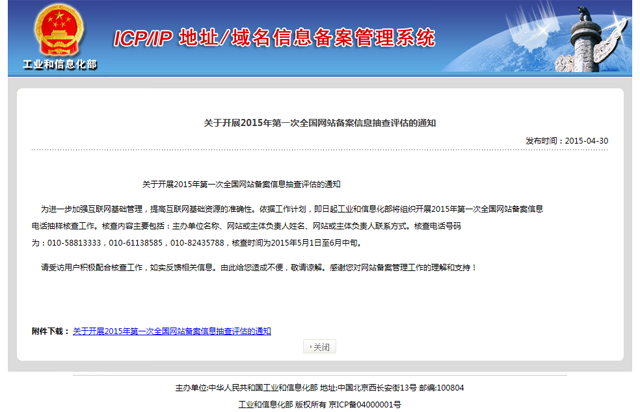The image size is (640, 412).
Task: Click the footer line 主办单位:中华人民共和国工业和信息化部
Action: click(x=320, y=388)
